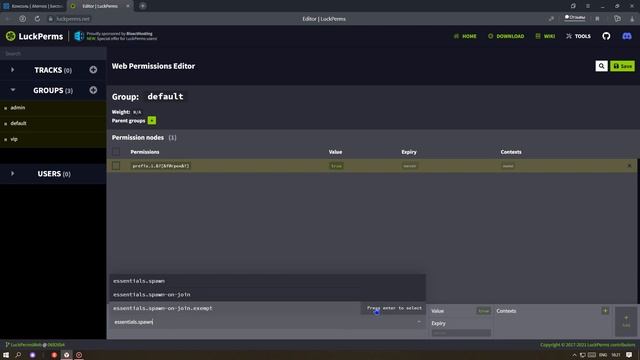Open the BisectHosting sponsor logo
This screenshot has height=360, width=640.
click(x=79, y=36)
